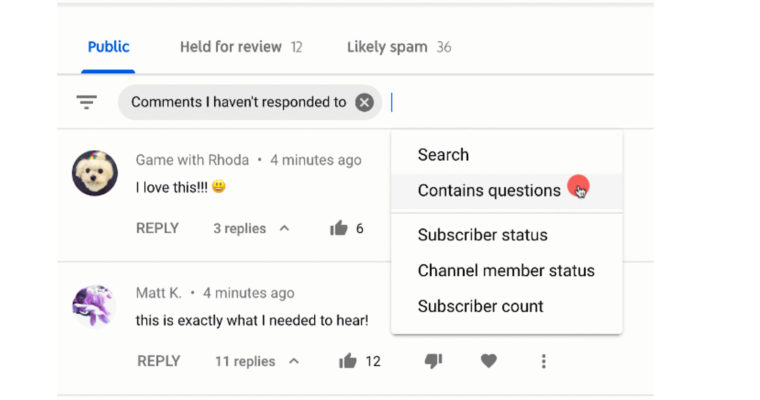The width and height of the screenshot is (760, 400).
Task: Select Search from filter menu
Action: point(443,155)
